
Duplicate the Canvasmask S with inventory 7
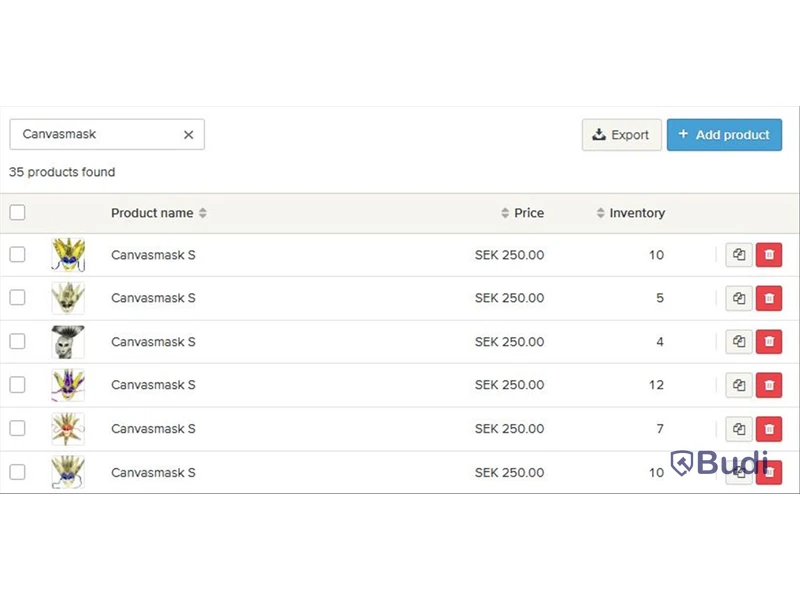(739, 429)
